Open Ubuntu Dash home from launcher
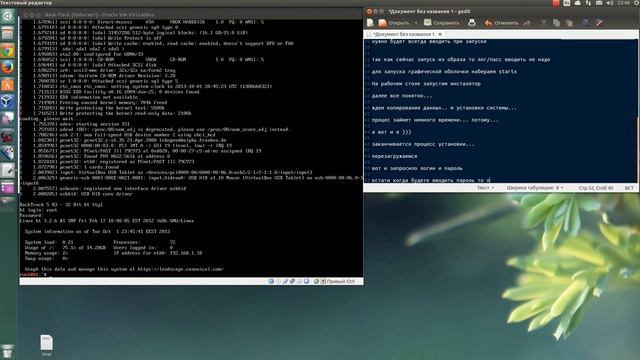 coord(8,16)
